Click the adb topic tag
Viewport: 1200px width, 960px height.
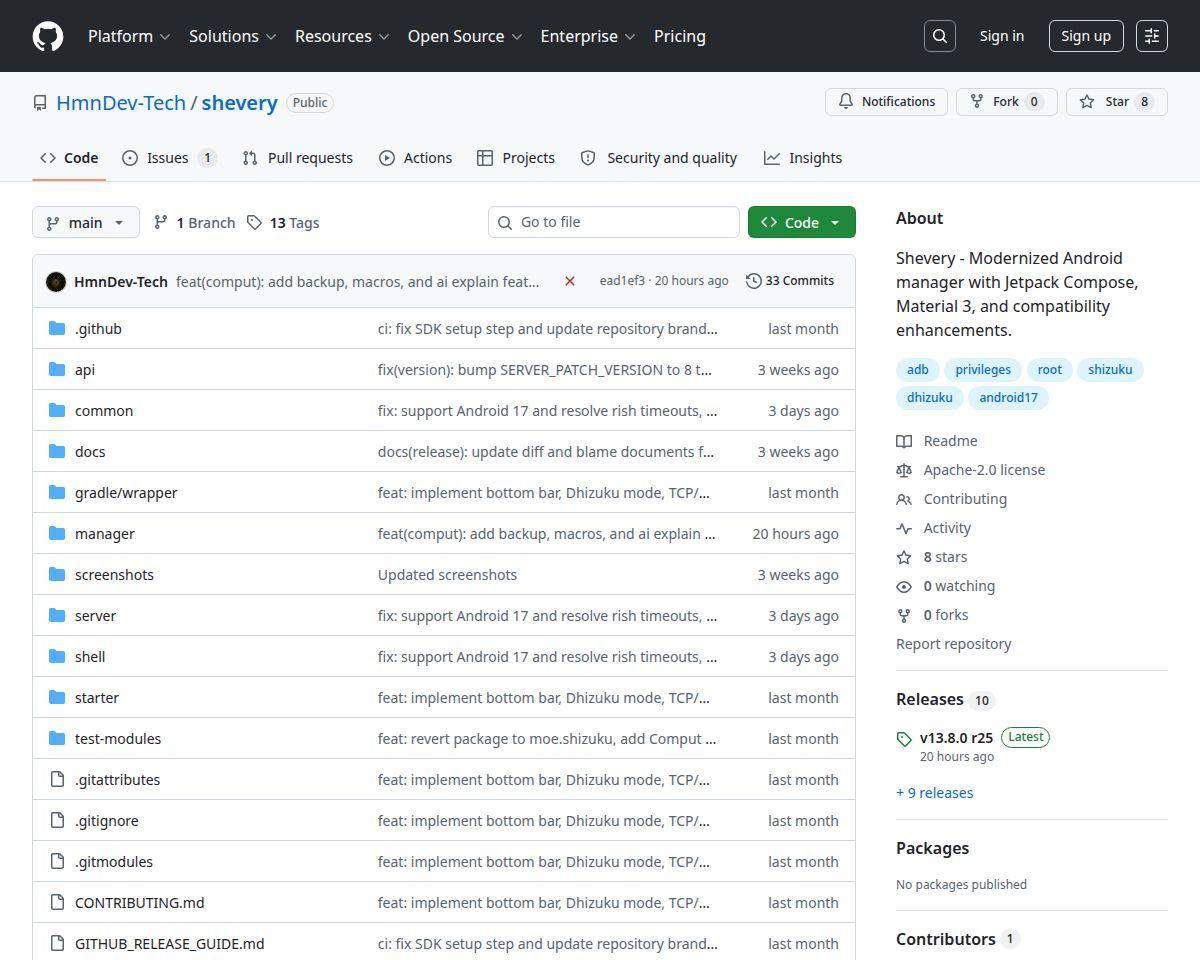[x=917, y=370]
